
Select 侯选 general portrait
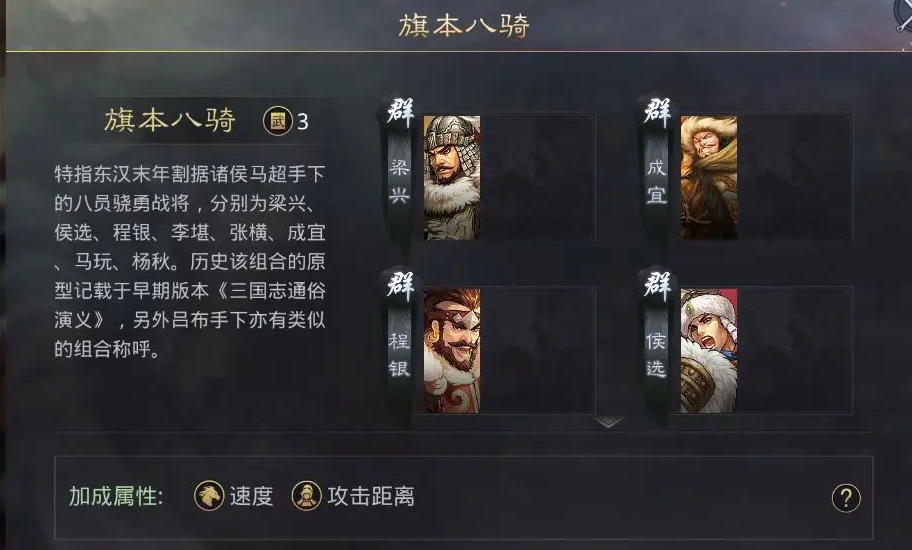pos(708,351)
